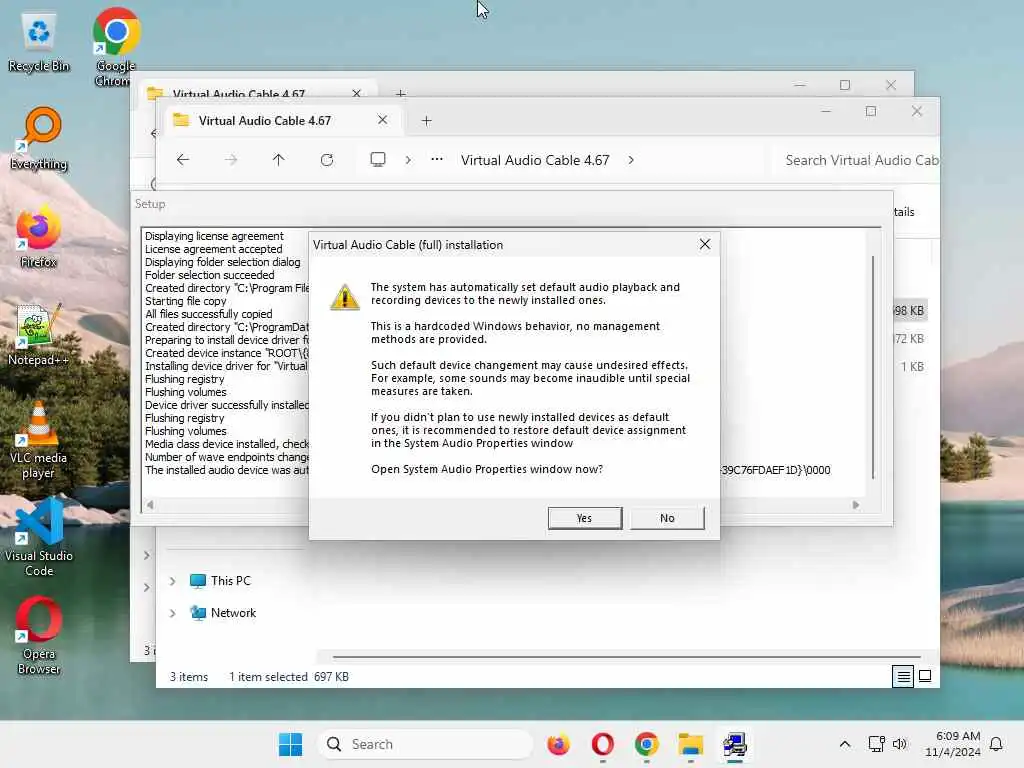Open the Opera Browser desktop shortcut
This screenshot has height=768, width=1024.
pos(39,635)
